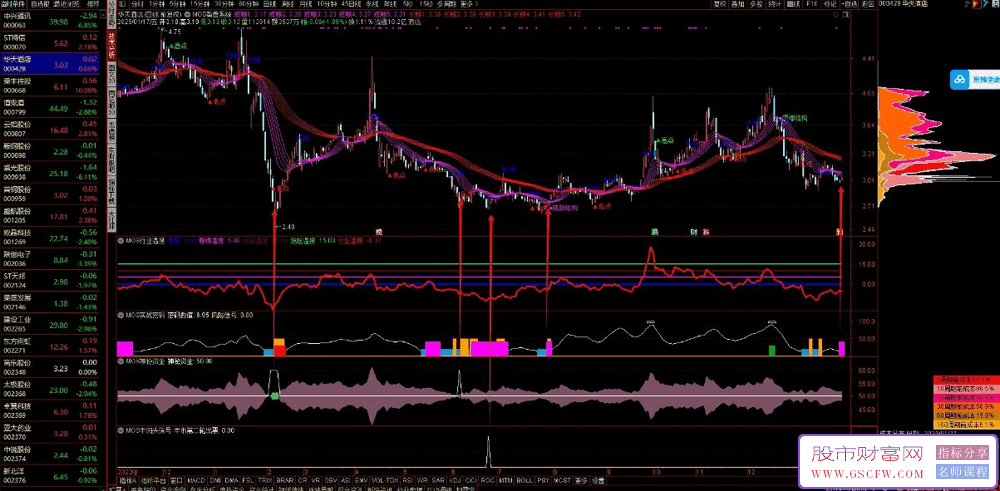
Task: Click the green flag icon at top right
Action: [x=984, y=4]
